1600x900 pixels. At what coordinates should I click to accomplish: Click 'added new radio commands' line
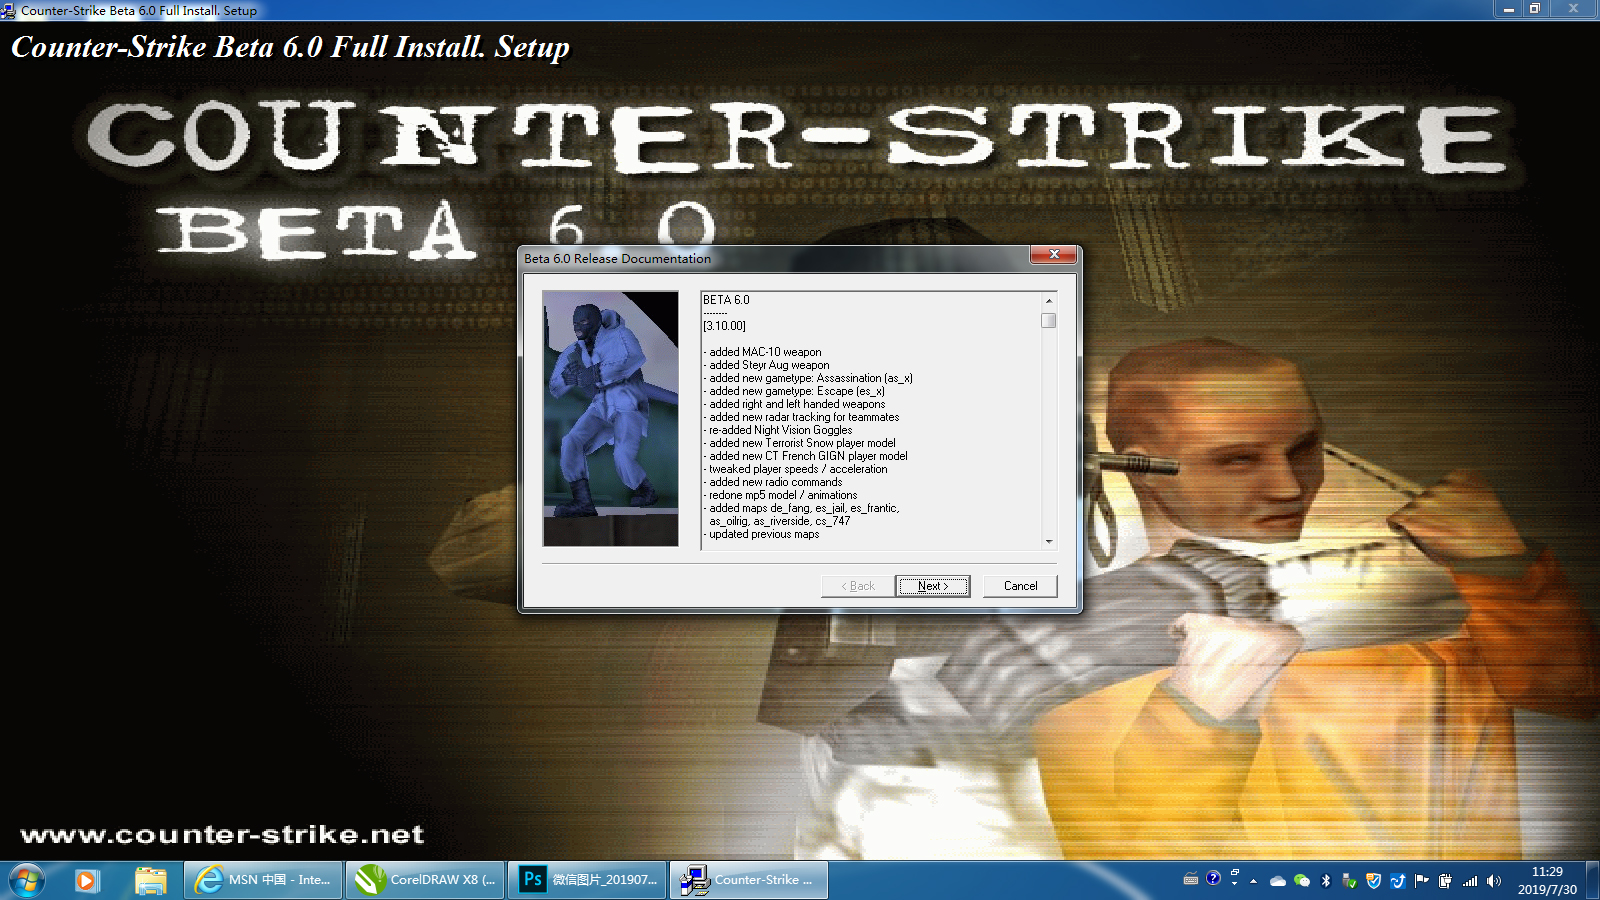pyautogui.click(x=775, y=482)
